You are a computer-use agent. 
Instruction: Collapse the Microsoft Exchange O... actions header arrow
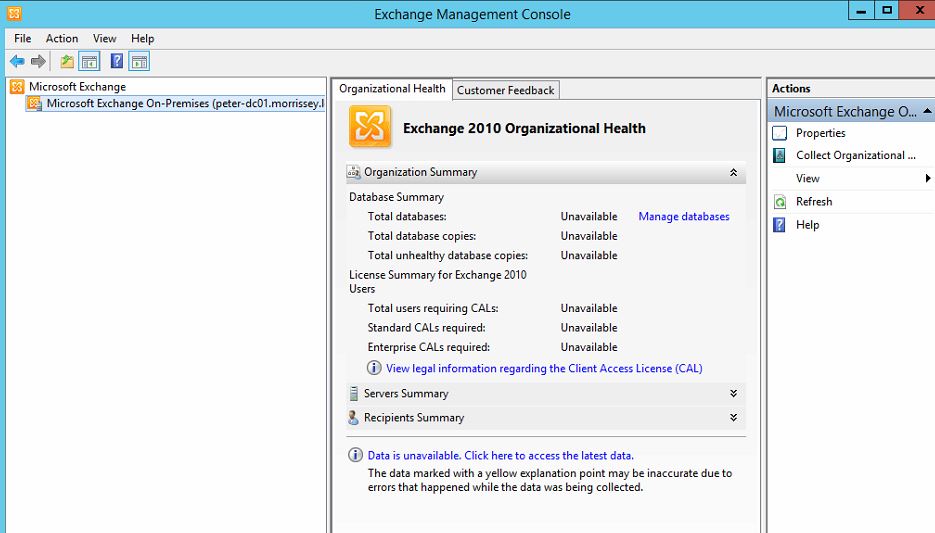point(927,111)
